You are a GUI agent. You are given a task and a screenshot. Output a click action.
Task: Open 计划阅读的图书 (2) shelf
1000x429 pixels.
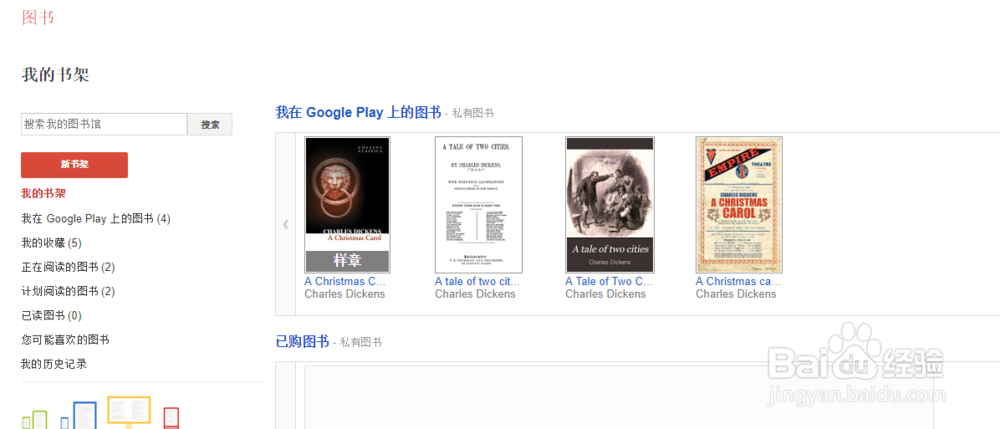click(68, 291)
